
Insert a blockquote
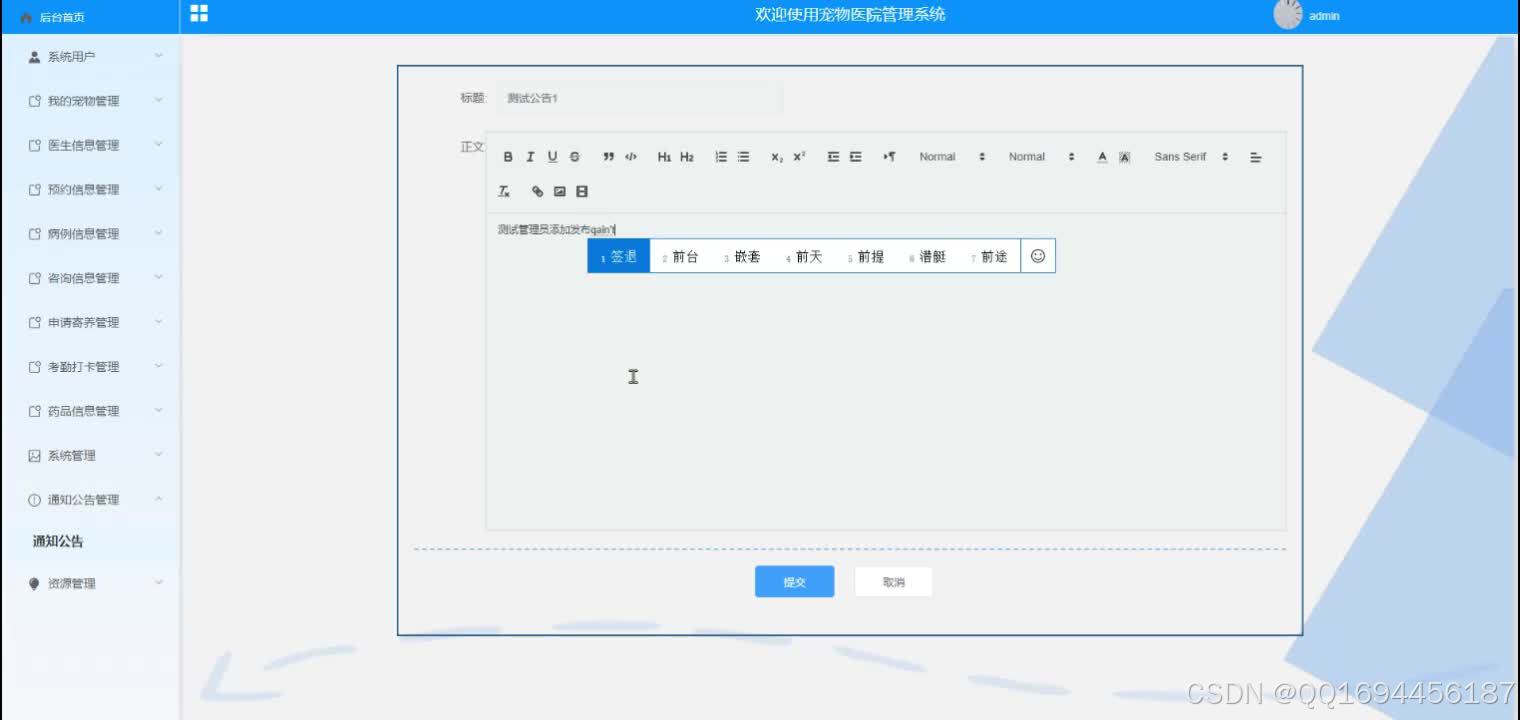(609, 157)
